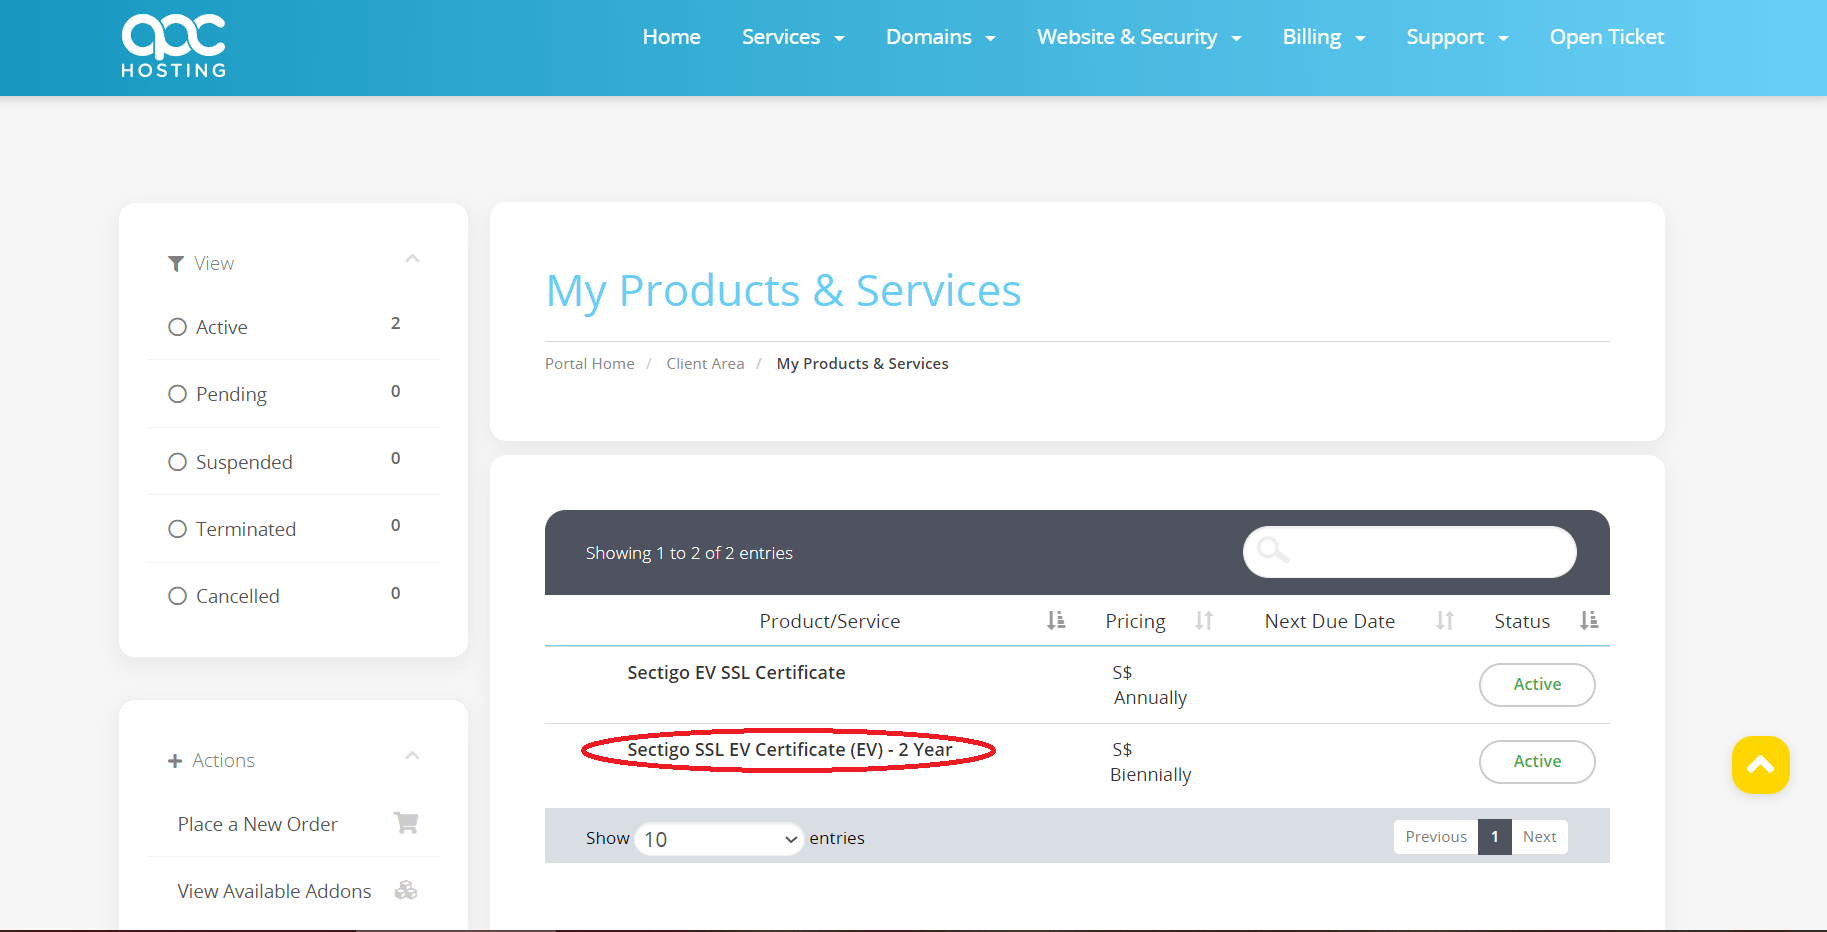Click the Portal Home breadcrumb link
Viewport: 1827px width, 932px height.
(589, 364)
